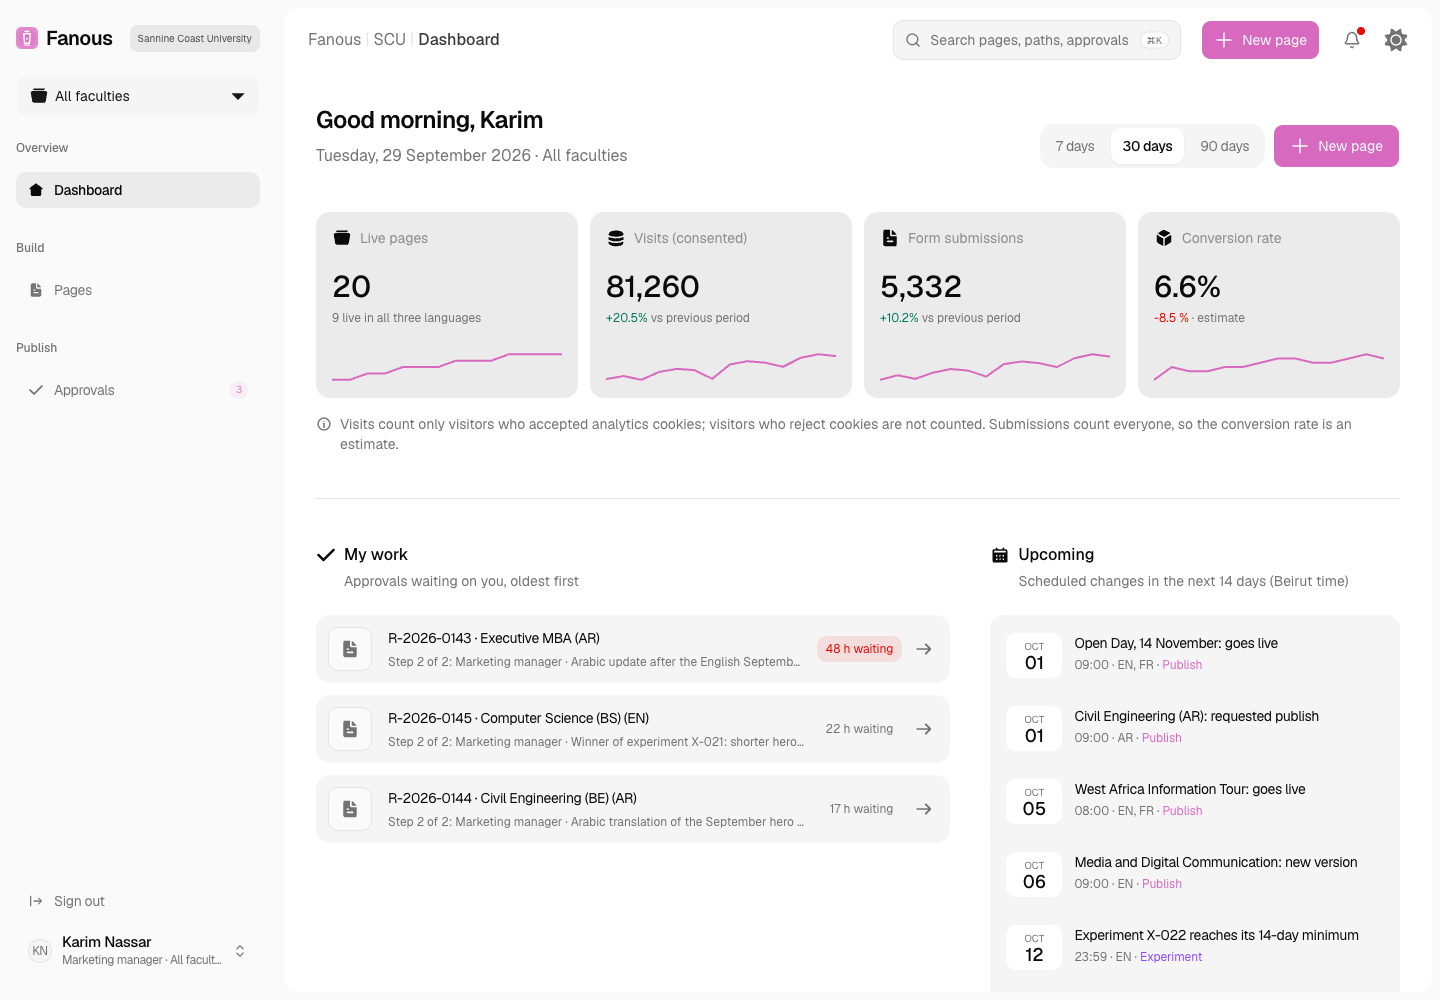The image size is (1440, 1000).
Task: Click the document icon for R-2026-0144
Action: (350, 809)
